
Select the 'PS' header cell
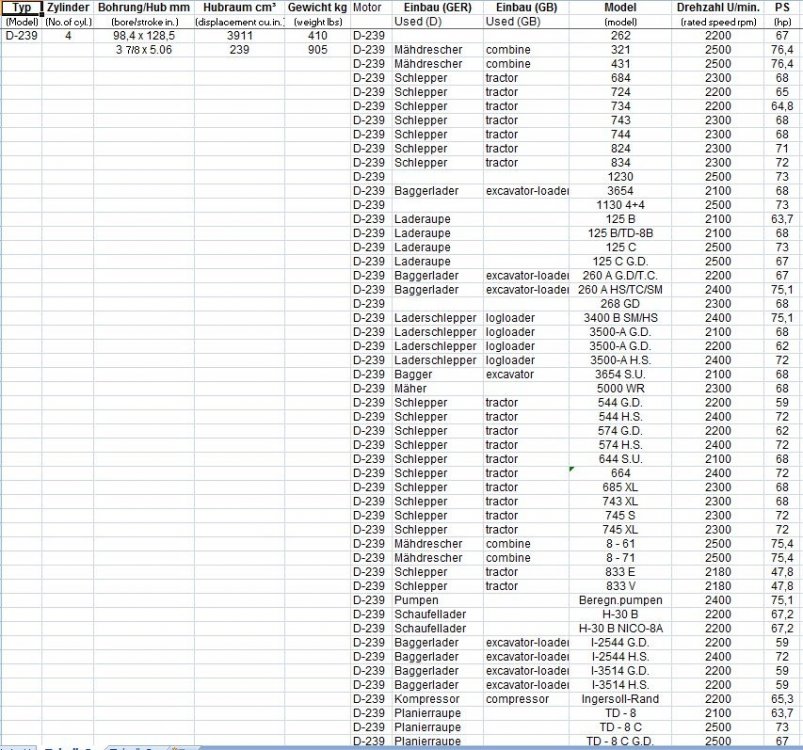[x=781, y=8]
